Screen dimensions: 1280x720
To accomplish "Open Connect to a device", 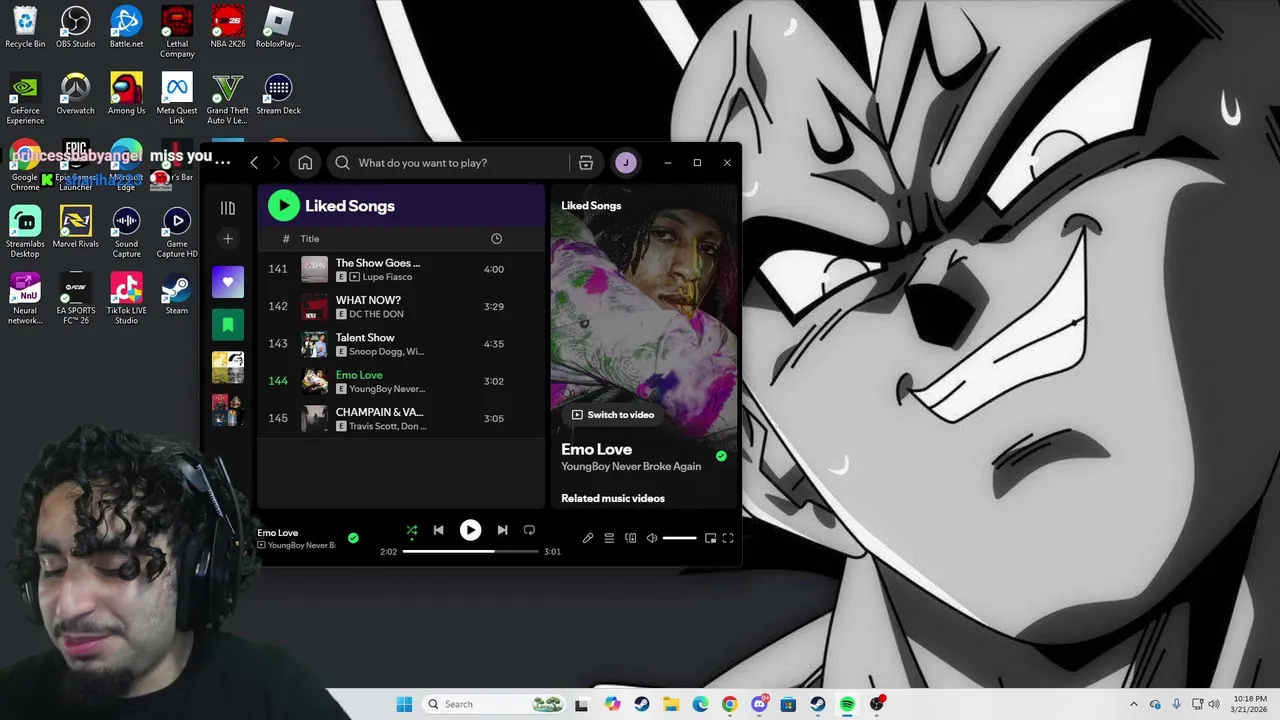I will point(631,538).
